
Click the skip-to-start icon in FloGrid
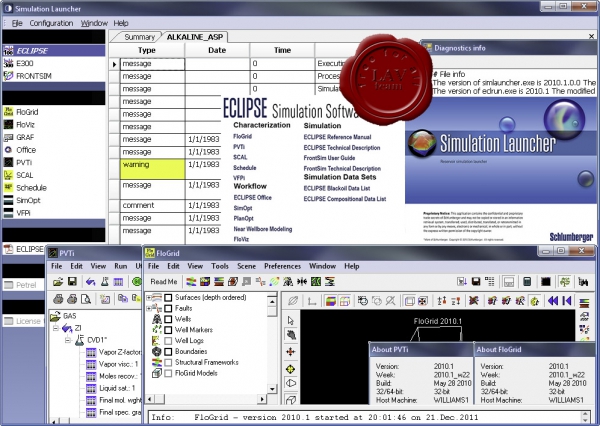567,301
